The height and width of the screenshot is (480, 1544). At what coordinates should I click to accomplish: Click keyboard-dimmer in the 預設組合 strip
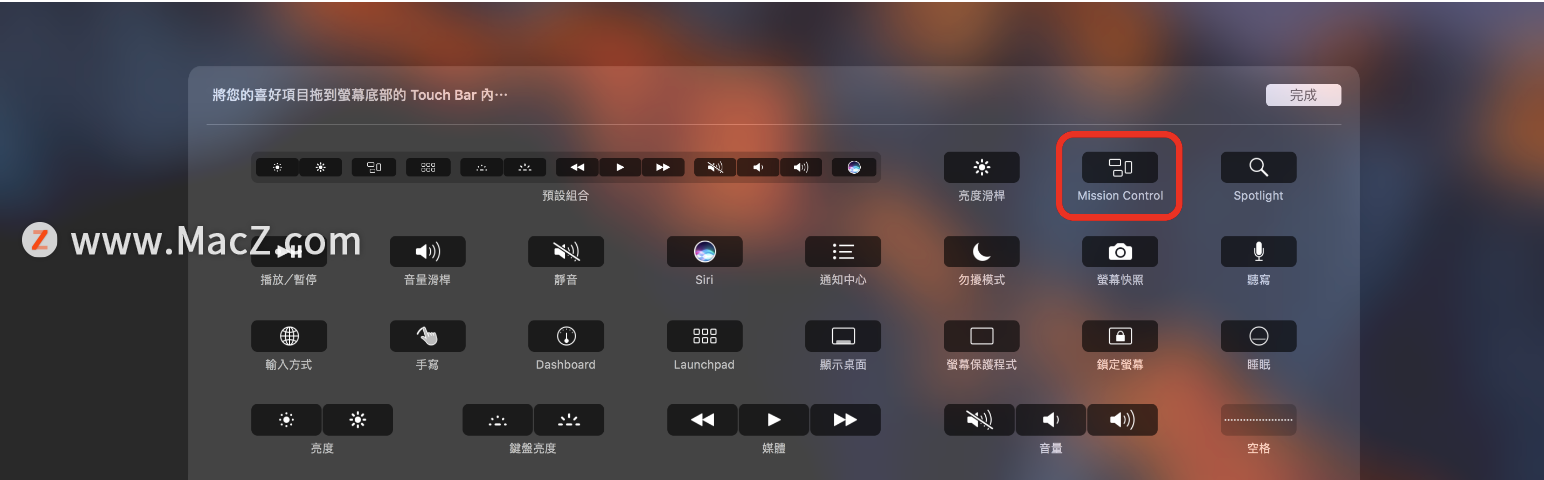tap(481, 167)
